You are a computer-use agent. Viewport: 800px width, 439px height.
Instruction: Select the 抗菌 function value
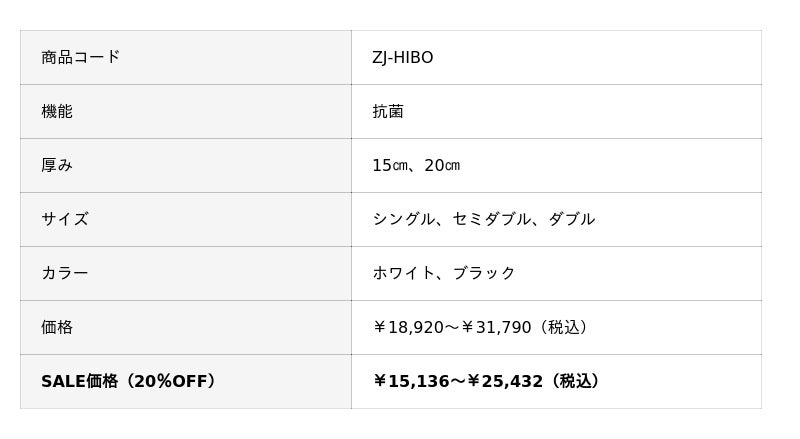coord(388,111)
